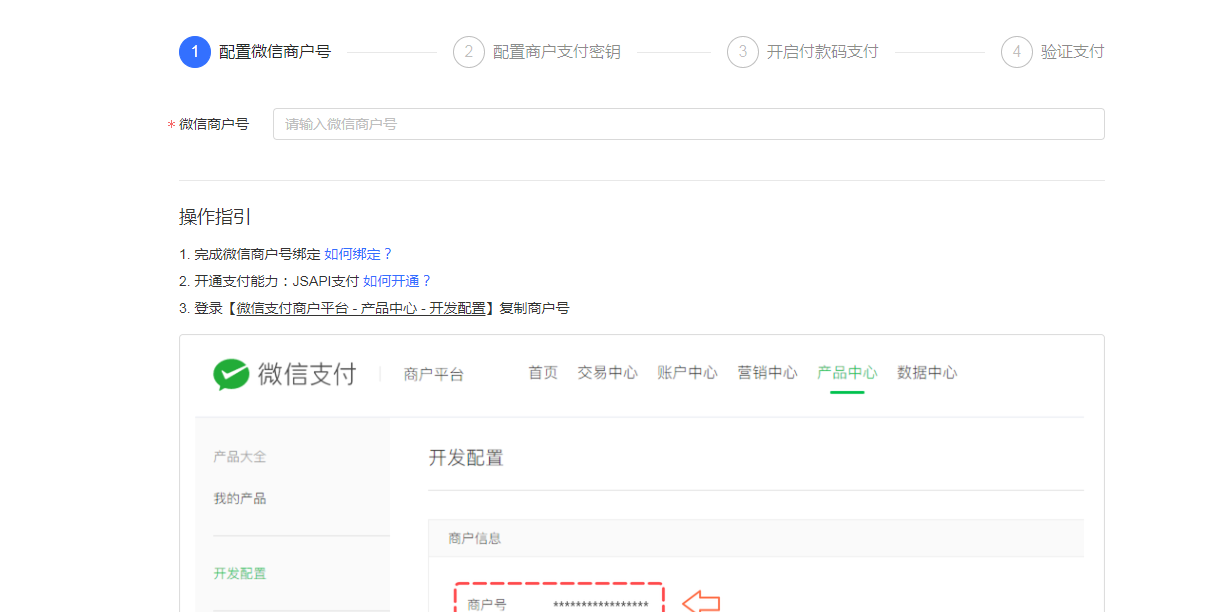
Task: Click the text 完成微信商户号绑定
Action: (x=257, y=254)
